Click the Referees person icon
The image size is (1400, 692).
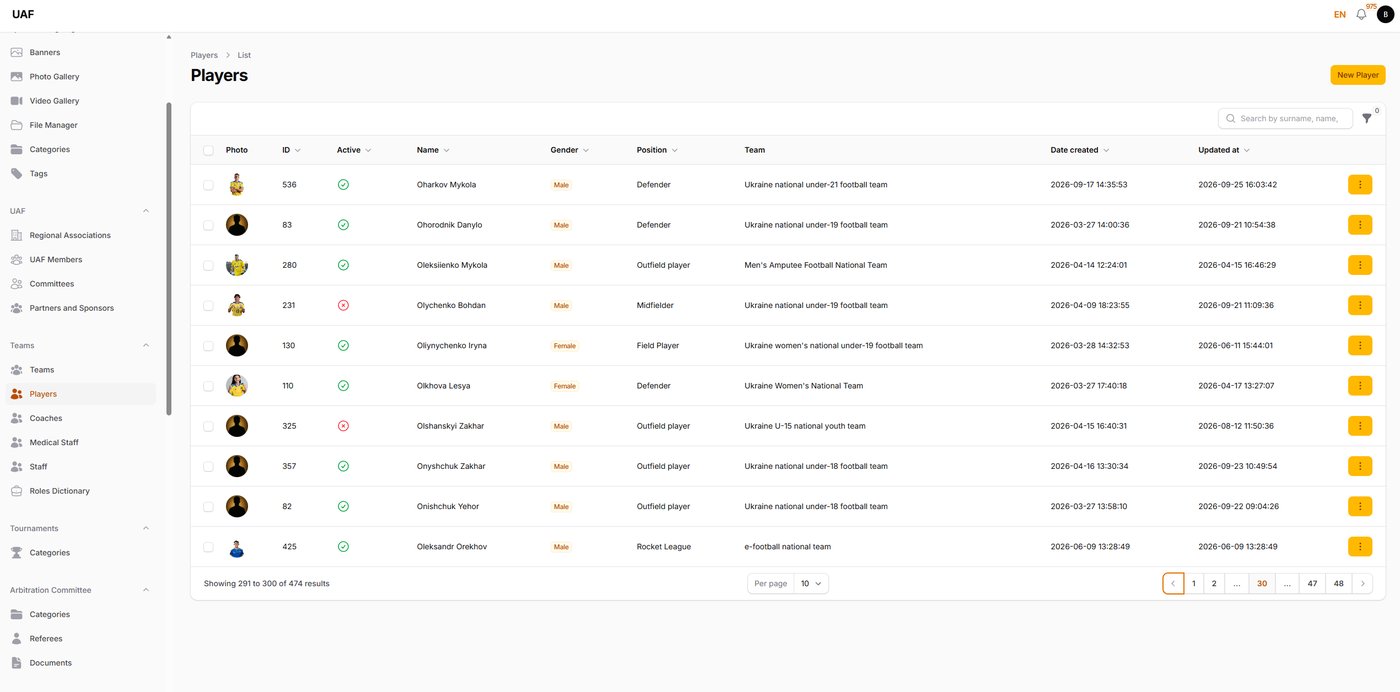pyautogui.click(x=16, y=638)
